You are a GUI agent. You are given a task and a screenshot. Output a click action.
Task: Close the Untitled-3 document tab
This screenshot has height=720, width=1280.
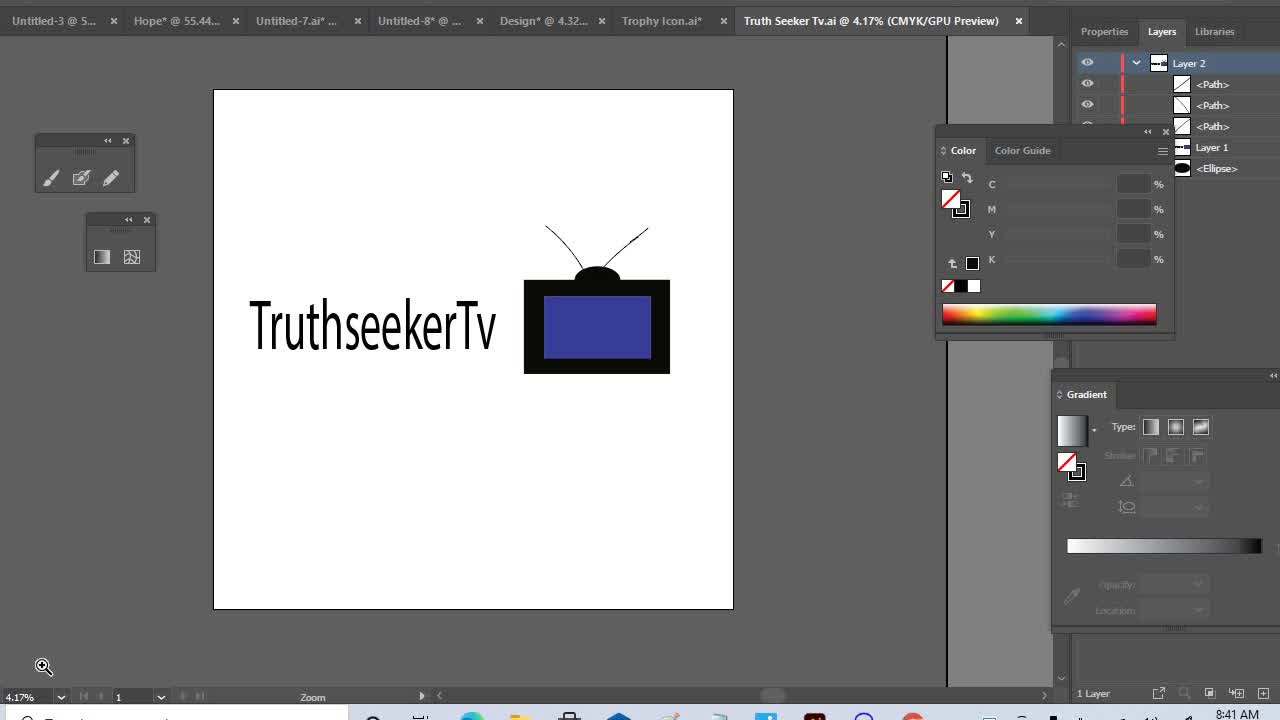click(x=113, y=21)
